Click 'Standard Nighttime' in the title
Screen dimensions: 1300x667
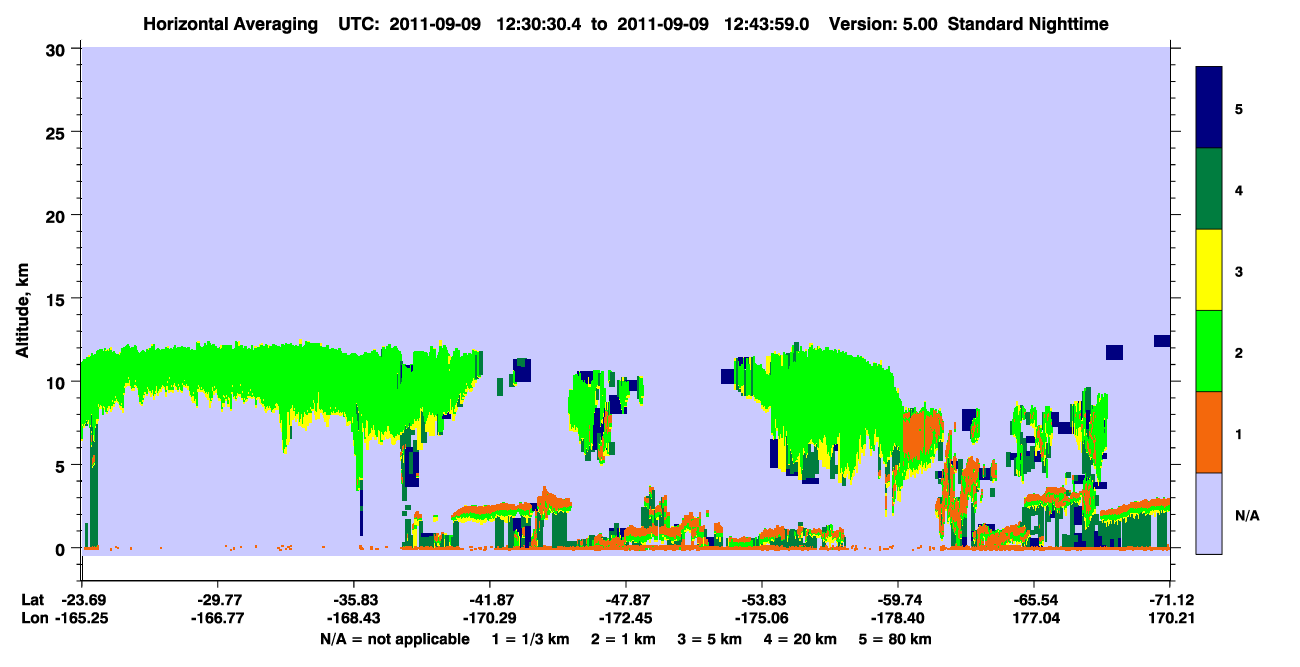1027,24
